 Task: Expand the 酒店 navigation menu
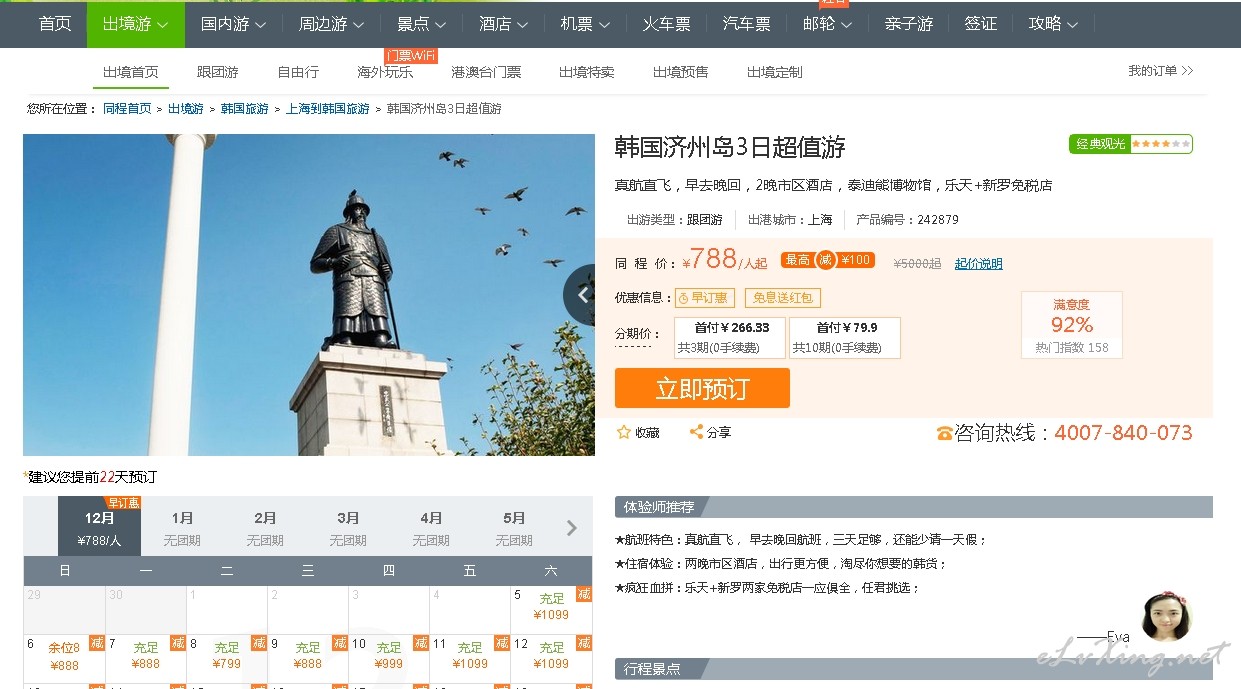click(x=503, y=24)
